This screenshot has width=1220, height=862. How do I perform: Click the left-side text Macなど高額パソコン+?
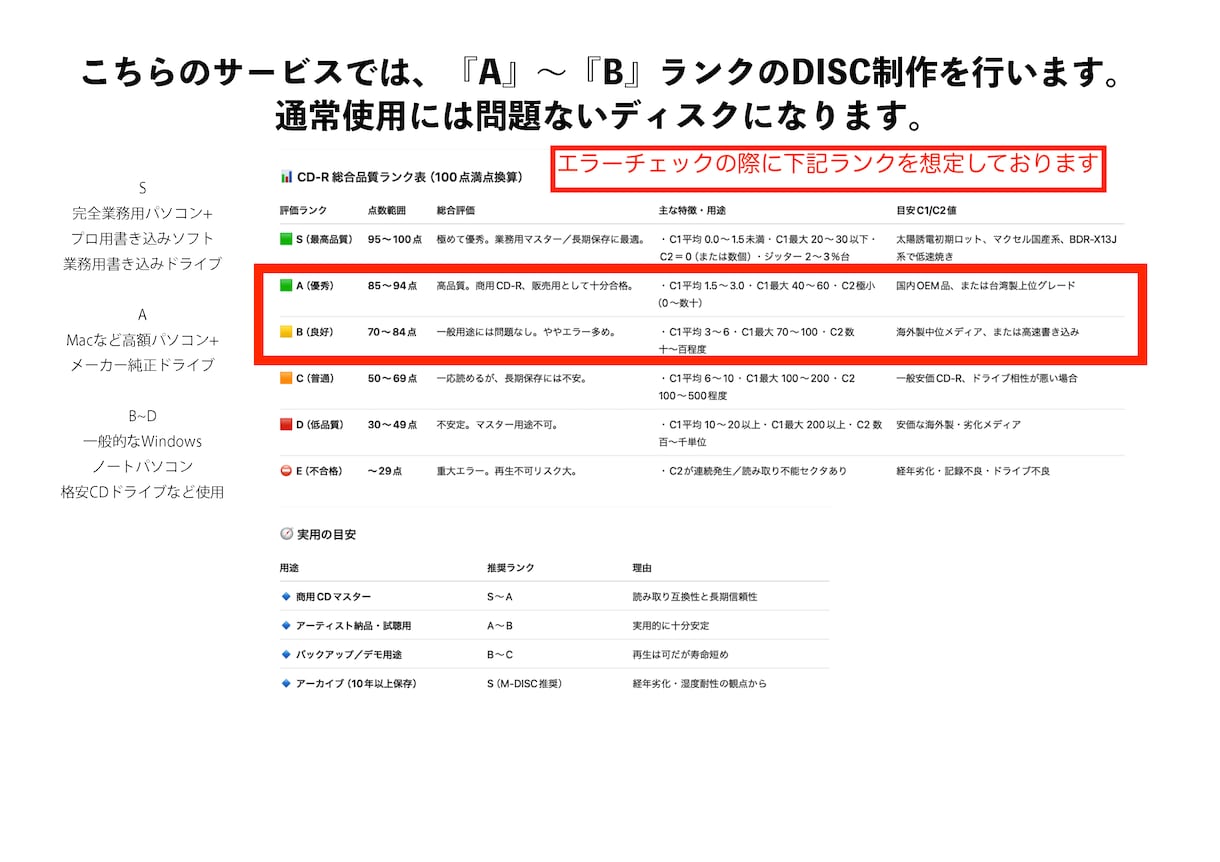142,340
